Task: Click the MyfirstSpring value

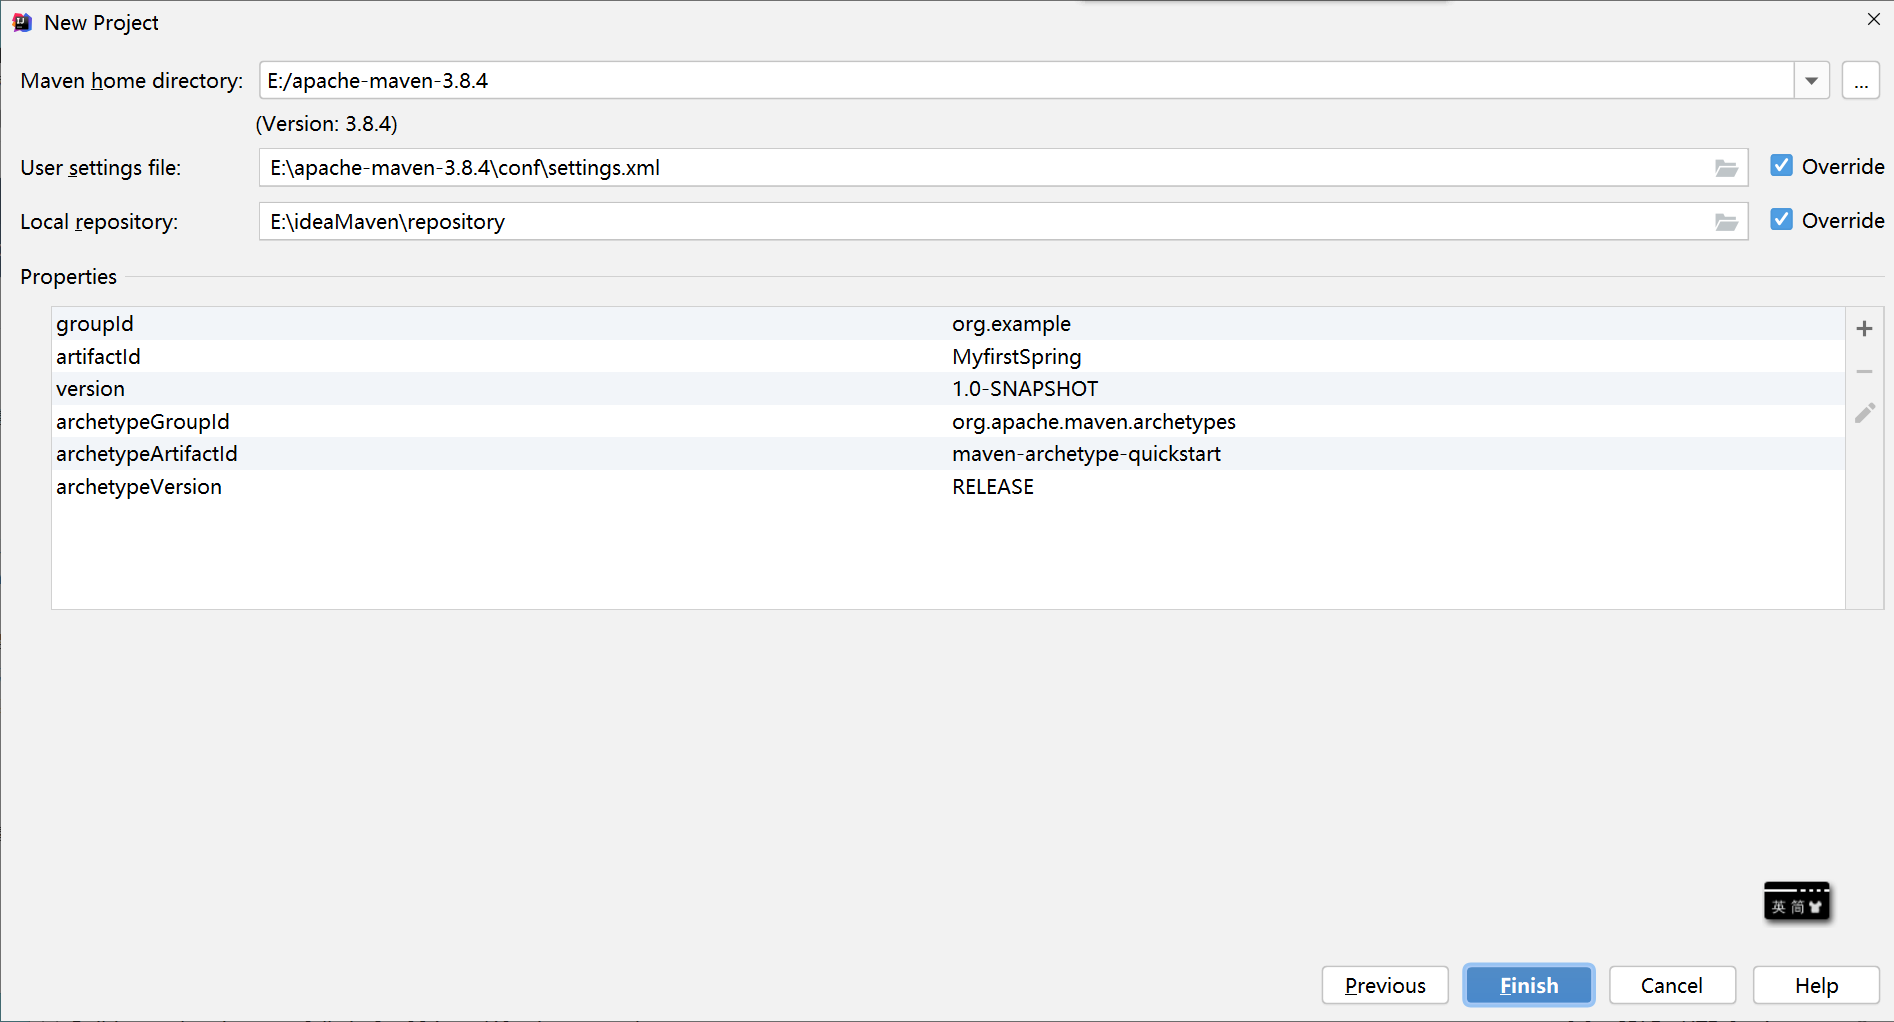Action: (1016, 357)
